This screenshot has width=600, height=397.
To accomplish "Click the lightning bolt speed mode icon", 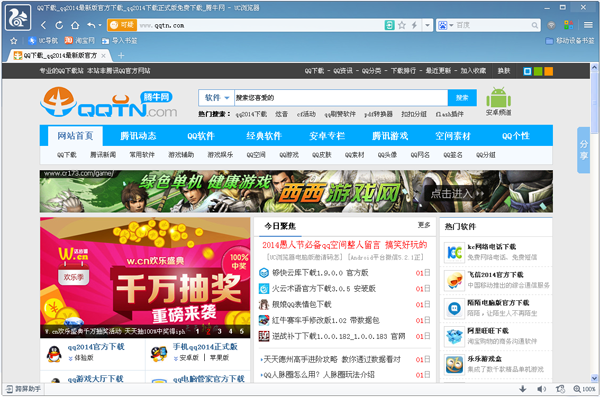I will coord(414,25).
